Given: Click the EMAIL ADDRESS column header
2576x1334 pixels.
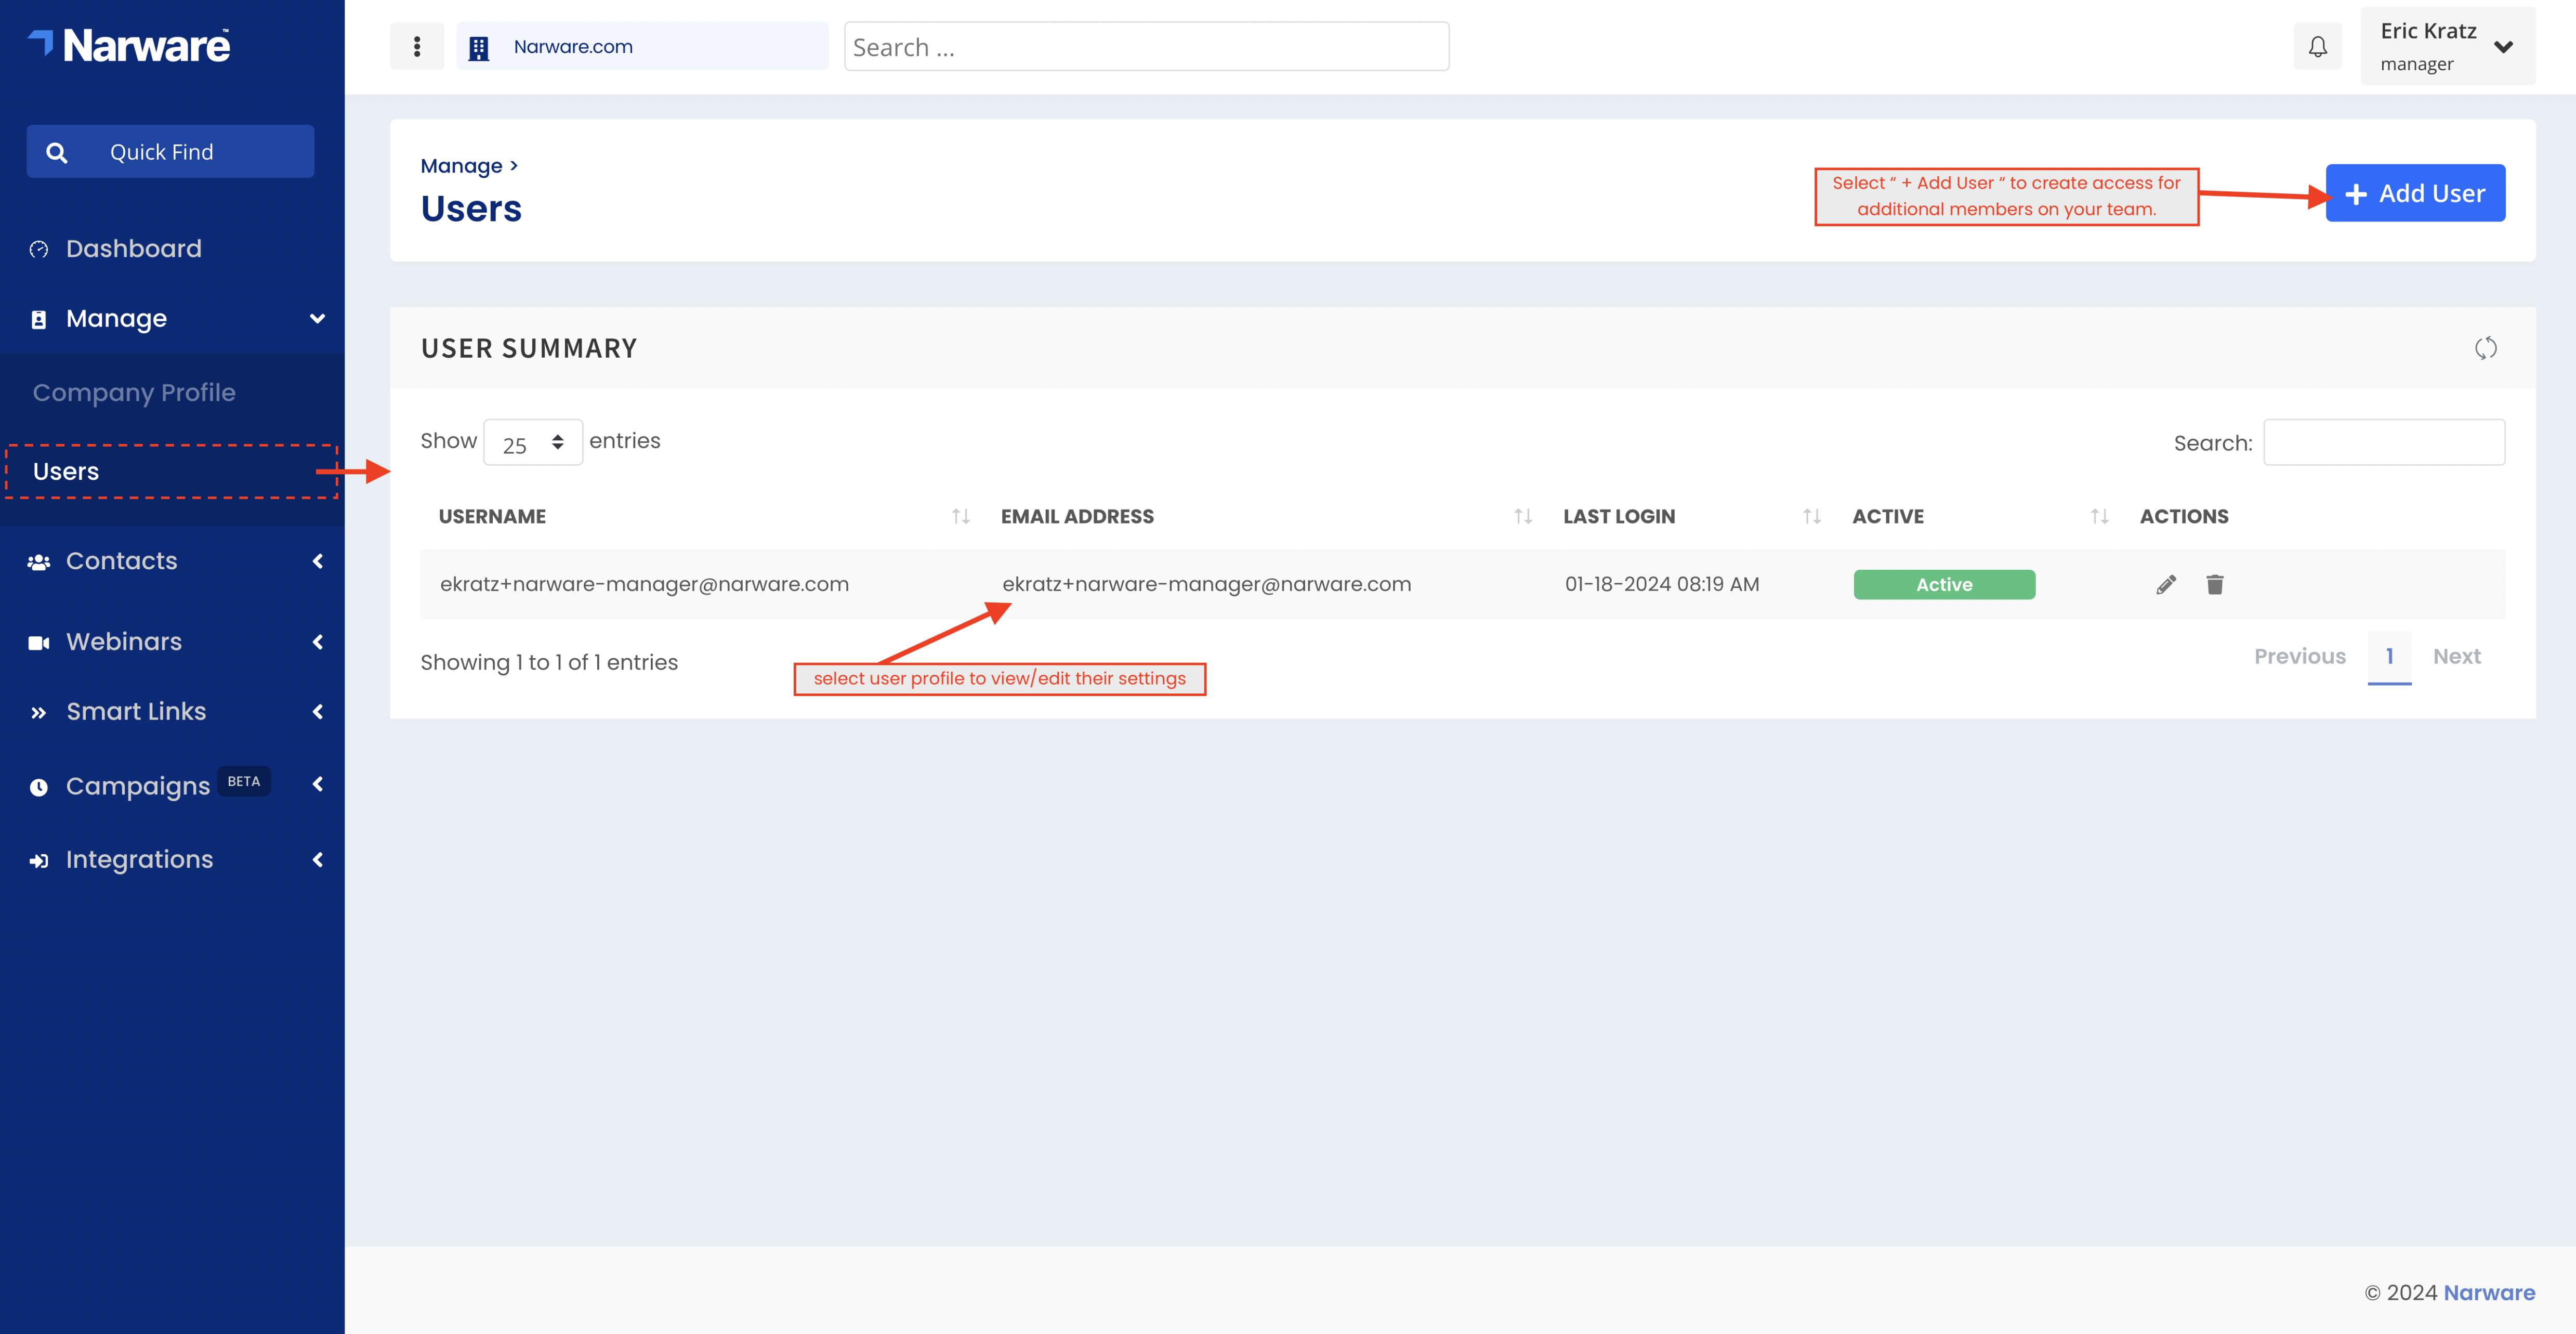Looking at the screenshot, I should click(1077, 516).
